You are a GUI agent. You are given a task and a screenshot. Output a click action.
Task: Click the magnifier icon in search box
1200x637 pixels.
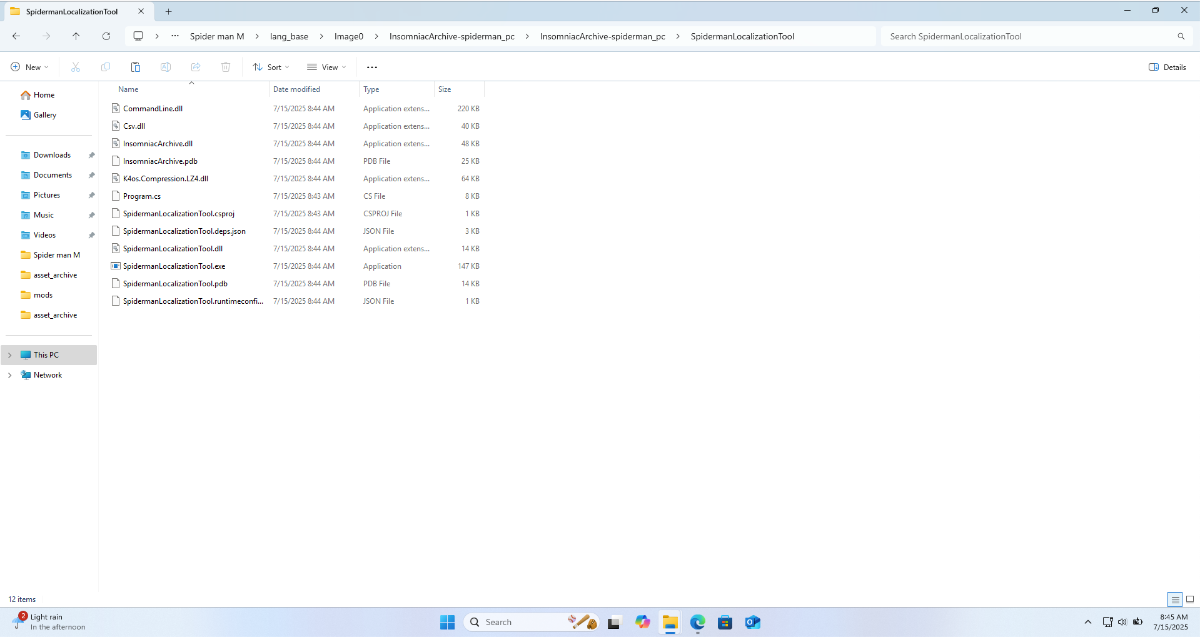(x=1181, y=36)
